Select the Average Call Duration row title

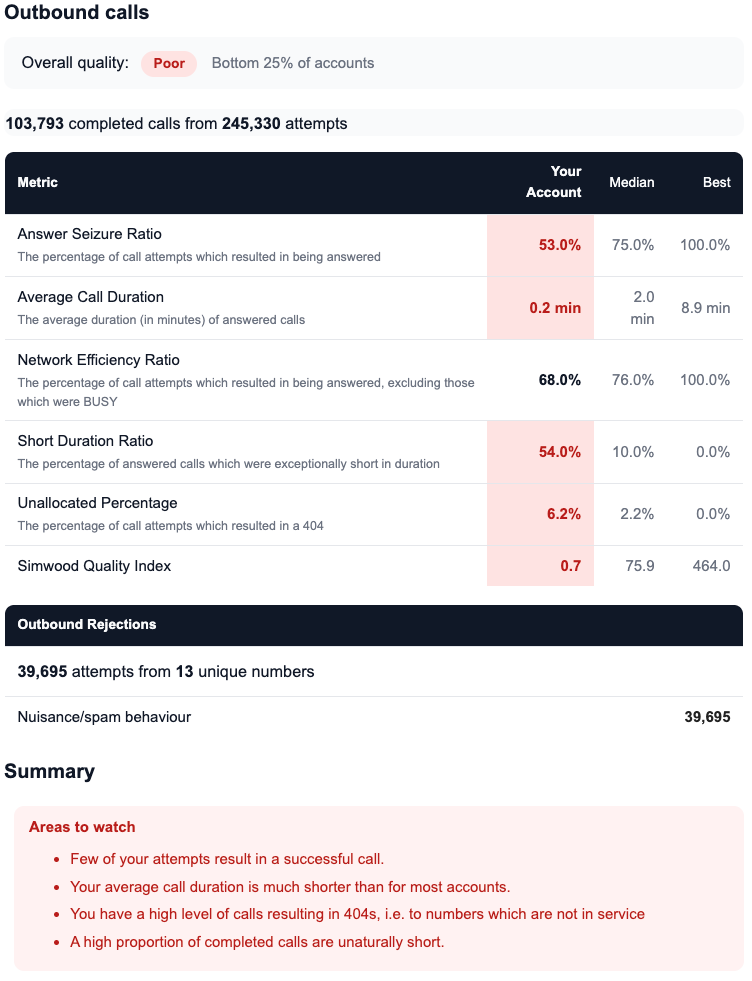[91, 297]
